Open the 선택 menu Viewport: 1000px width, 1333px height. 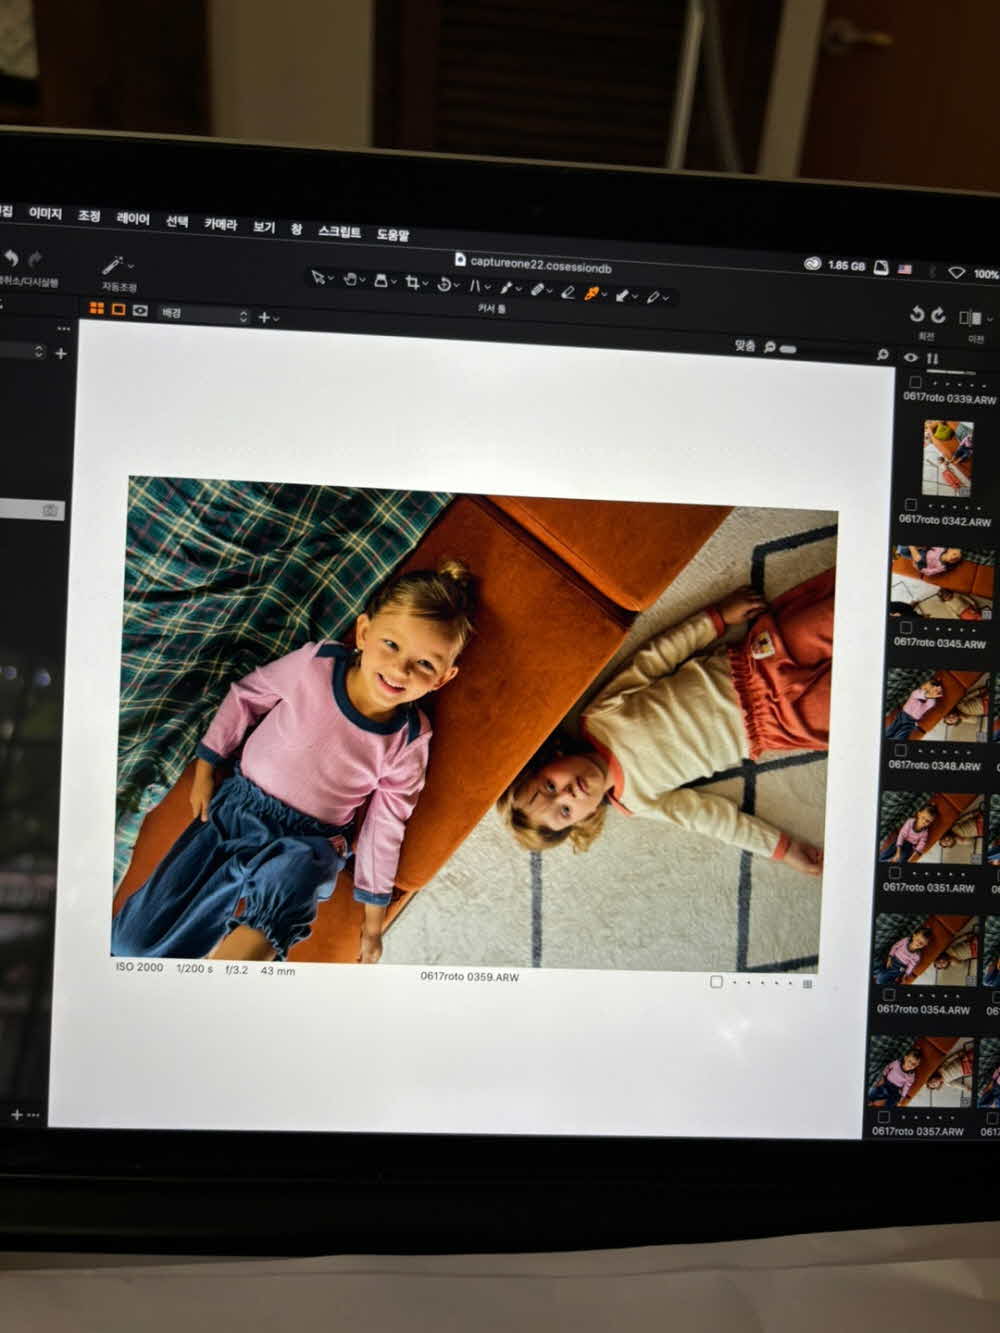click(177, 221)
